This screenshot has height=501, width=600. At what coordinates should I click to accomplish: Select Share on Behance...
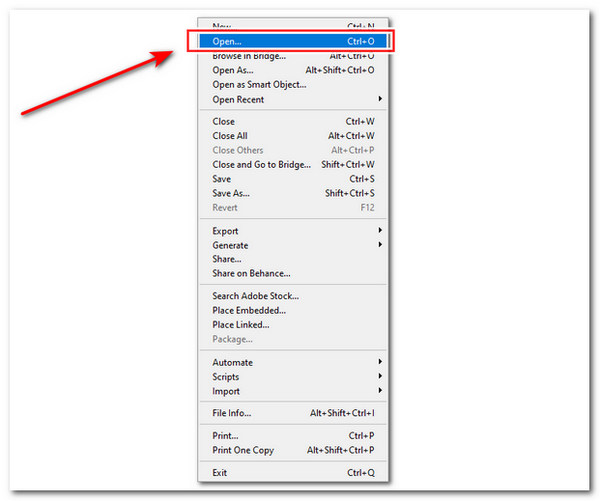point(293,273)
